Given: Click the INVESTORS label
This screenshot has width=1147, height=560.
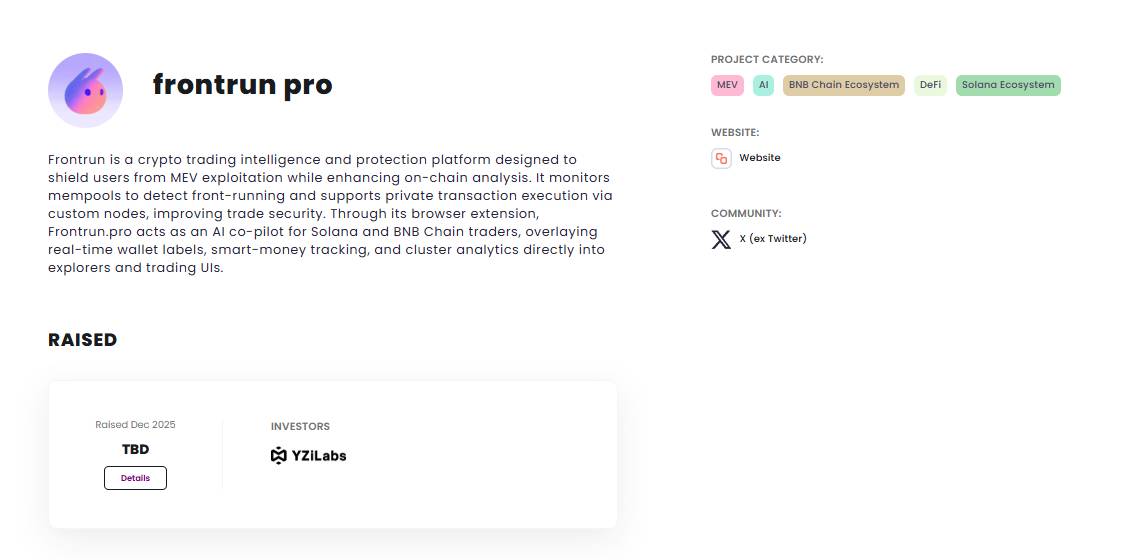Looking at the screenshot, I should click(x=300, y=427).
